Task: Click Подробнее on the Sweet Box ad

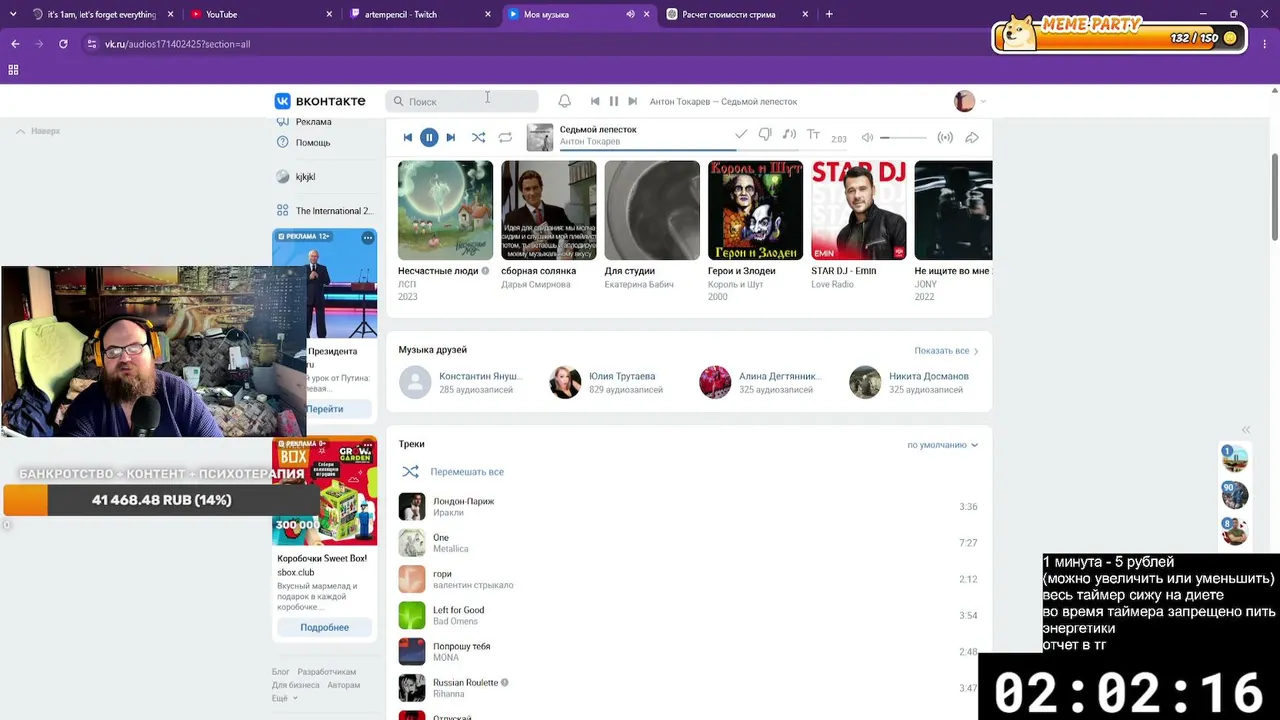Action: tap(325, 627)
